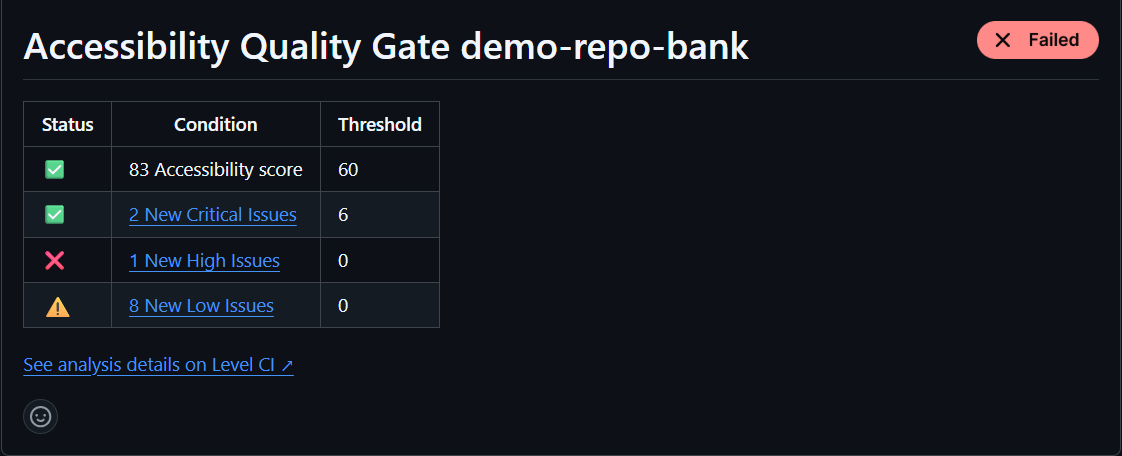Screen dimensions: 1122x456
Task: Click the threshold 0 in the Low Issues row
Action: coord(343,306)
